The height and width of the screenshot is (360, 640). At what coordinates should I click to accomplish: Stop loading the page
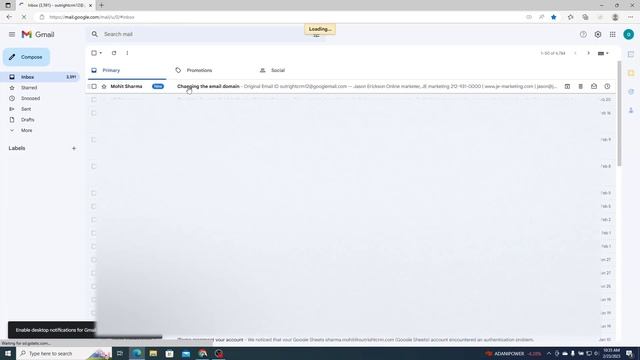point(24,17)
